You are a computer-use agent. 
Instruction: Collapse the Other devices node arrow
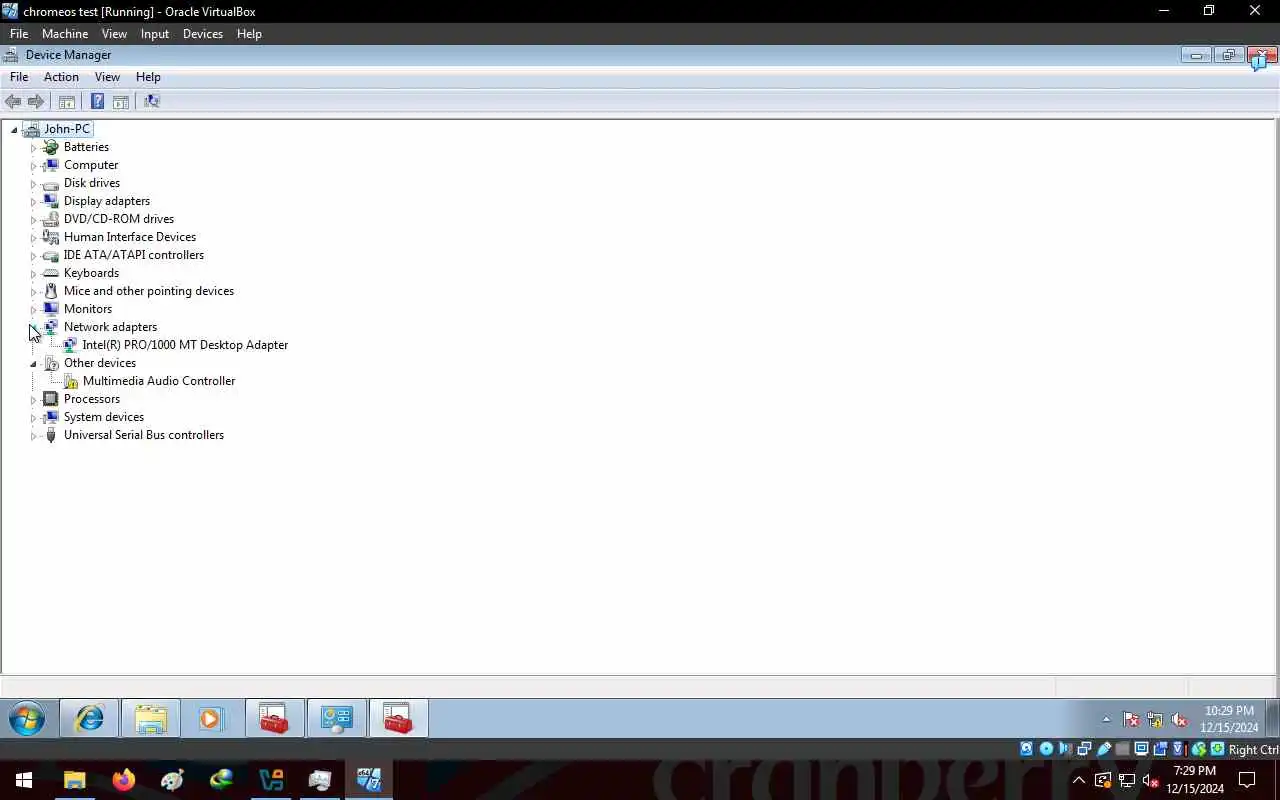pyautogui.click(x=33, y=364)
